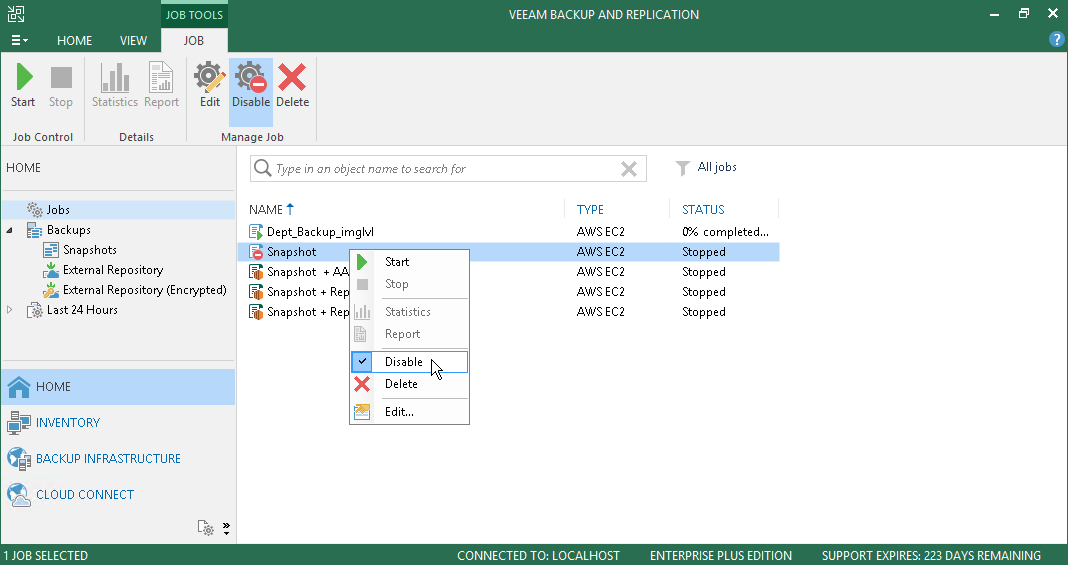Open the HOME navigation pane view

(x=119, y=387)
